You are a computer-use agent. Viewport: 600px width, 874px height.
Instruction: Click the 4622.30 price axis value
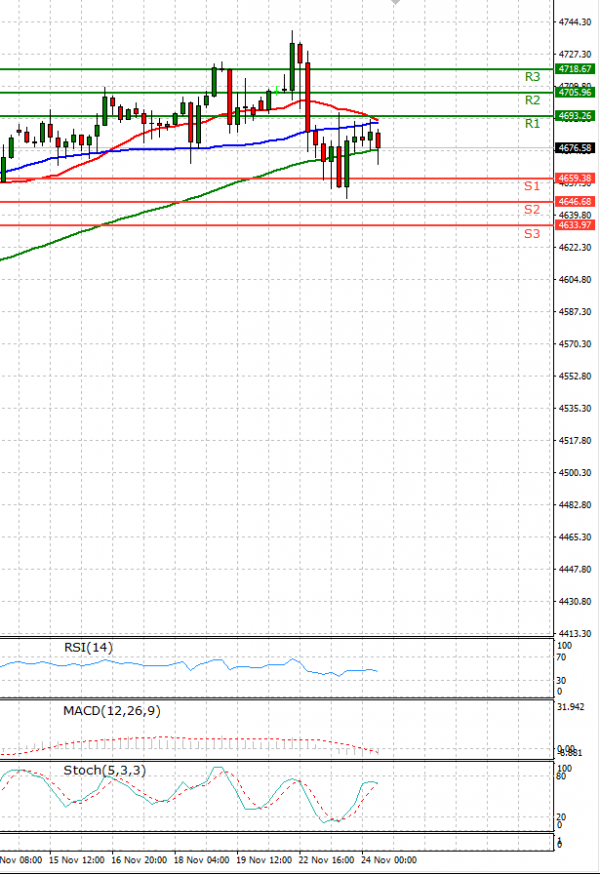(575, 247)
